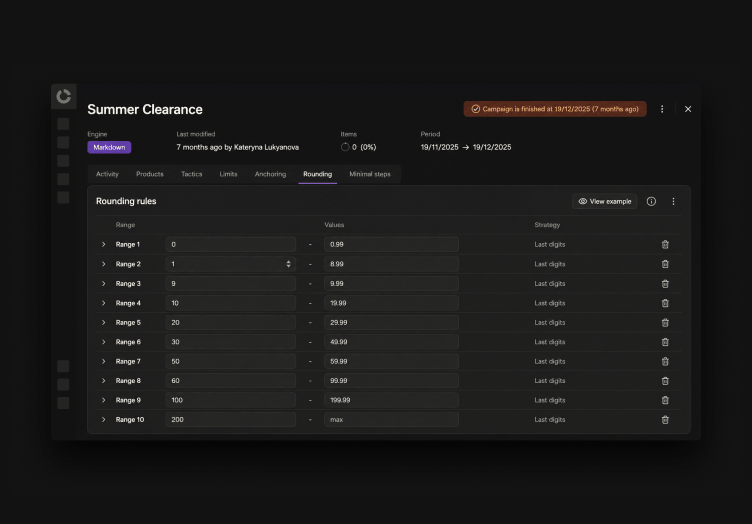Click the Range 2 value stepper arrows
Viewport: 752px width, 524px height.
(x=288, y=264)
